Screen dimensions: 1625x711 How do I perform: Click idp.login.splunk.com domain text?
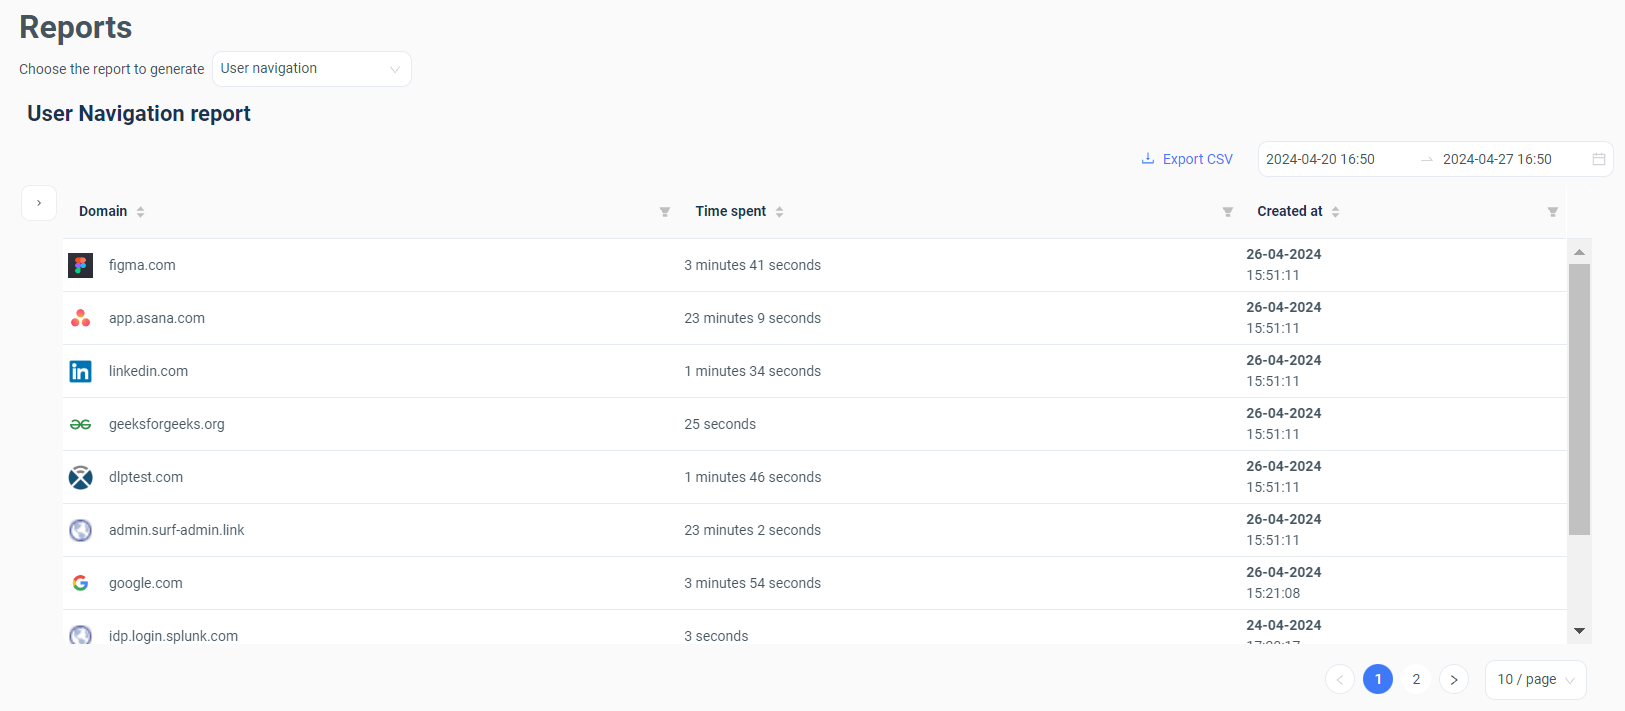(173, 636)
